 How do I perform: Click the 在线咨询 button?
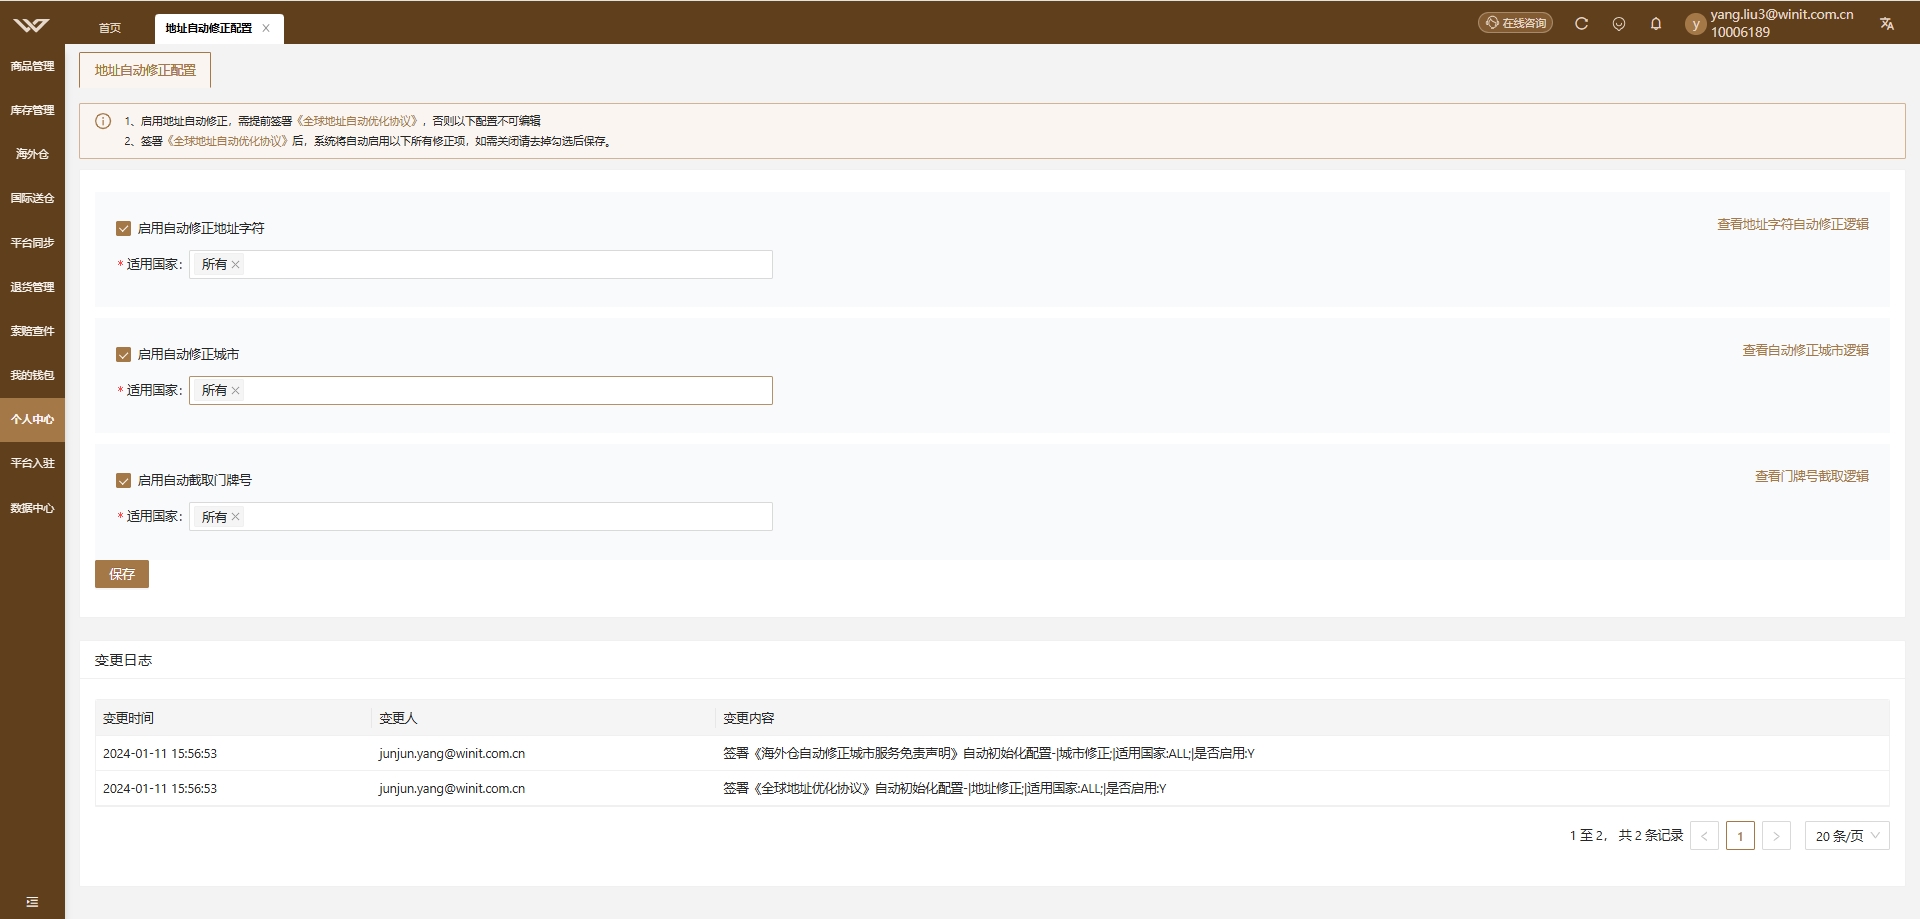(1515, 23)
